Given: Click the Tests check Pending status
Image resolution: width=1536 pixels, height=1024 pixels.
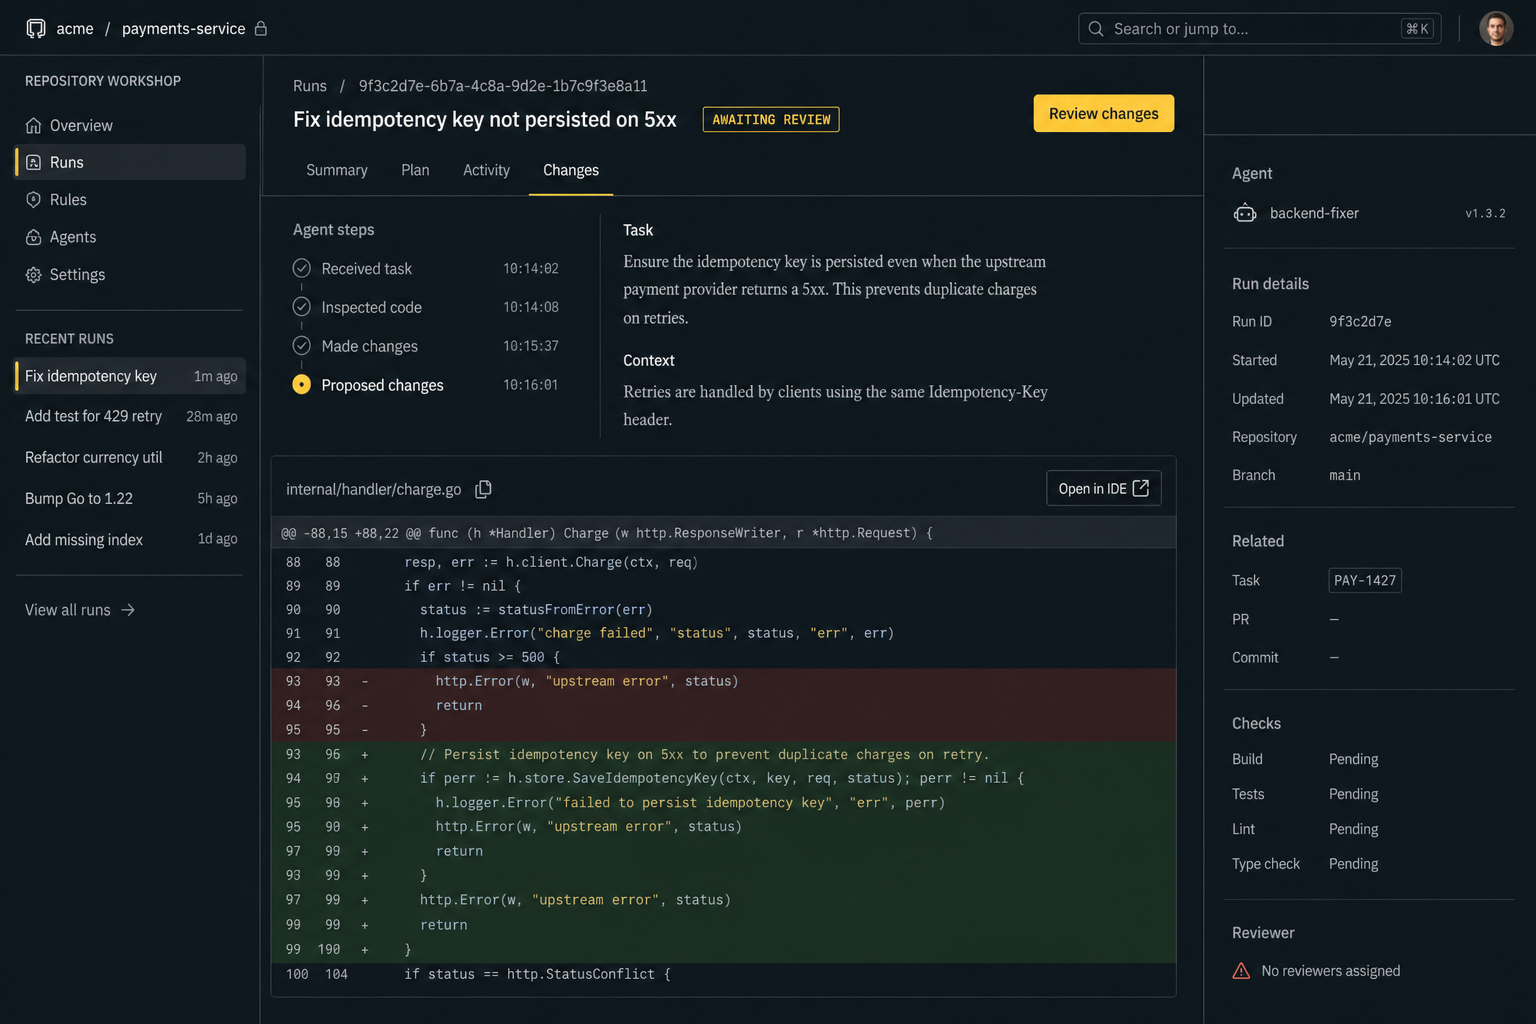Looking at the screenshot, I should point(1353,794).
